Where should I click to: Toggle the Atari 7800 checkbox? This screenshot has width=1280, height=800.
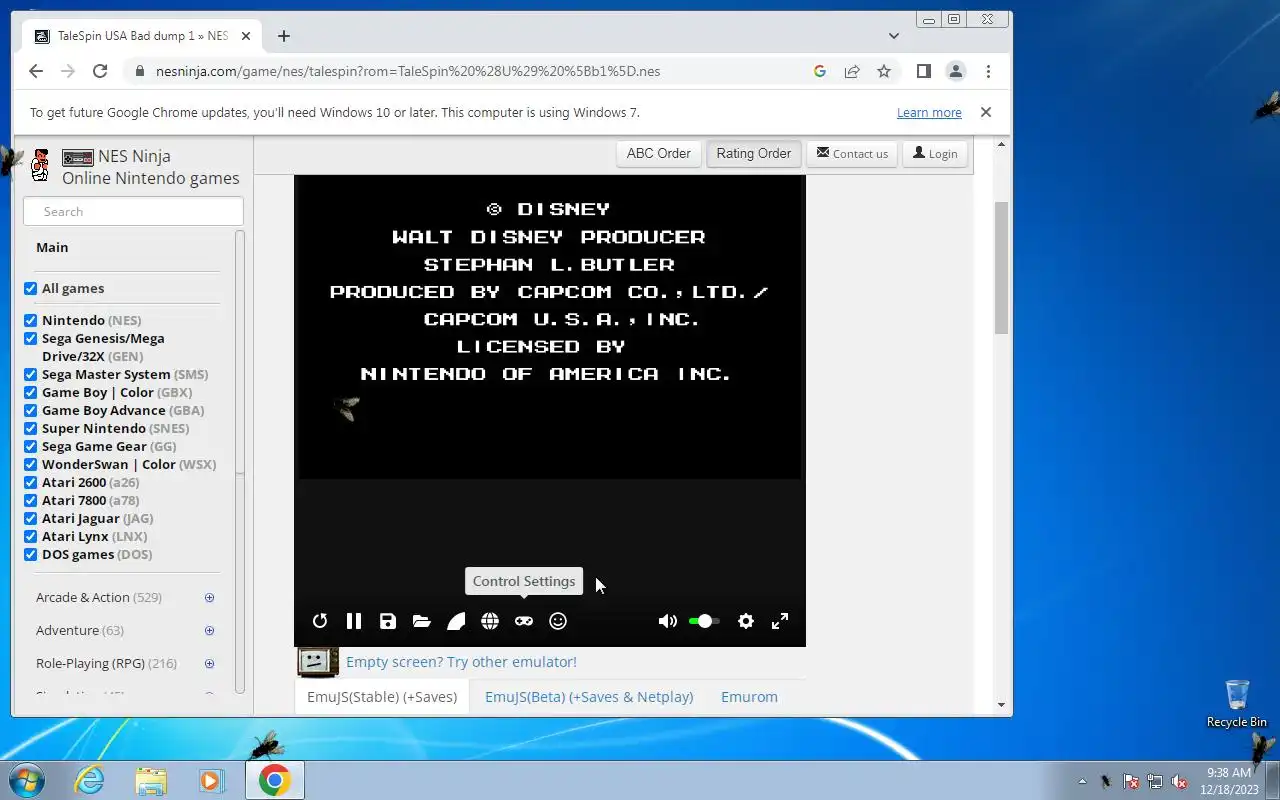30,500
